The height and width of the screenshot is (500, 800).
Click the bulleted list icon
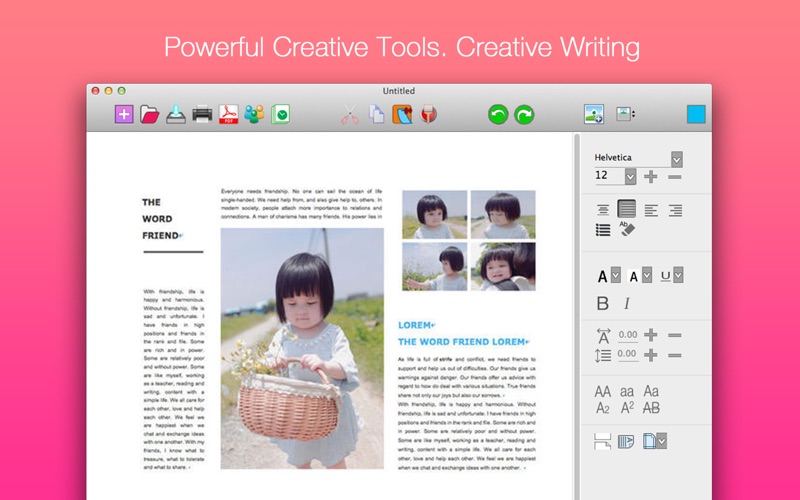603,230
